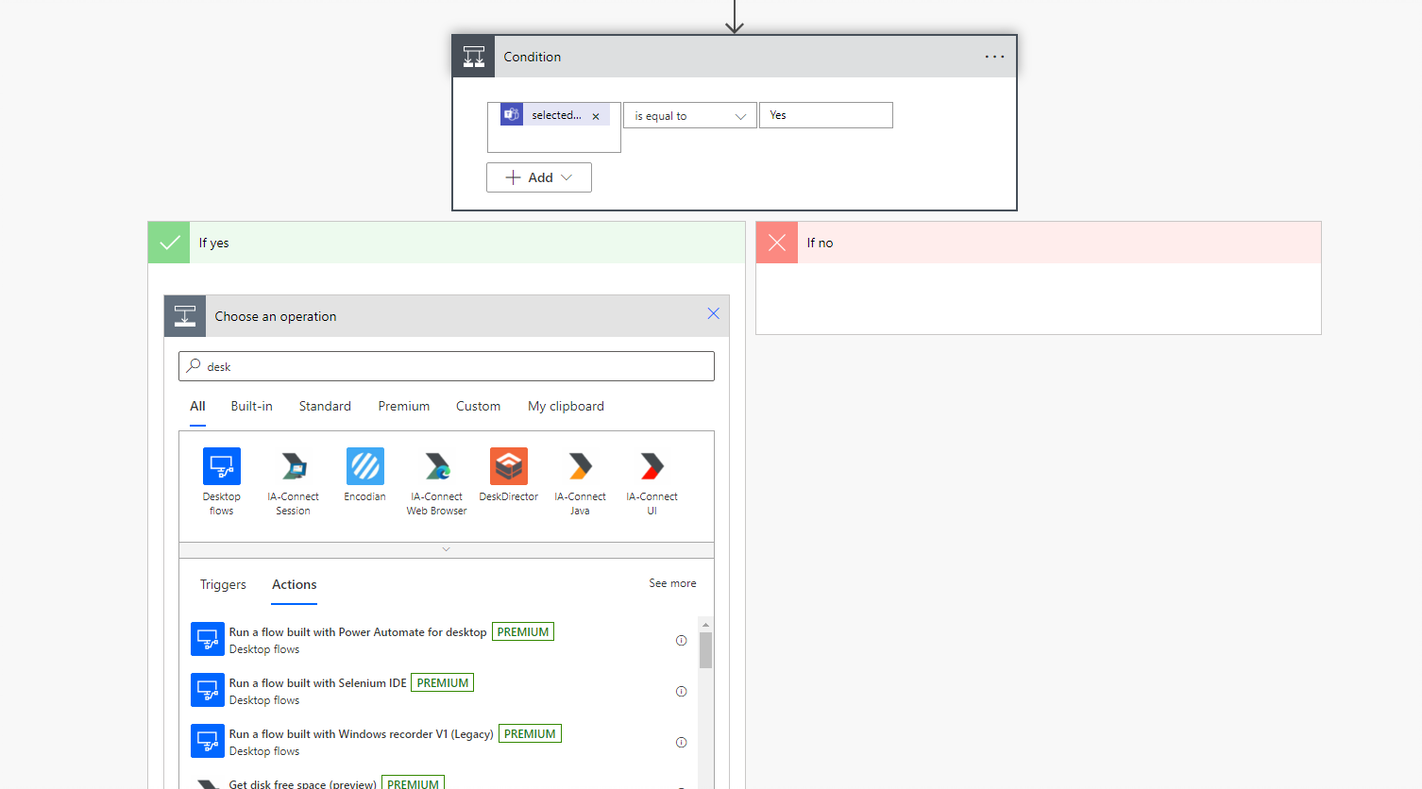Click the actions list scrollbar thumb
This screenshot has width=1422, height=789.
tap(706, 649)
